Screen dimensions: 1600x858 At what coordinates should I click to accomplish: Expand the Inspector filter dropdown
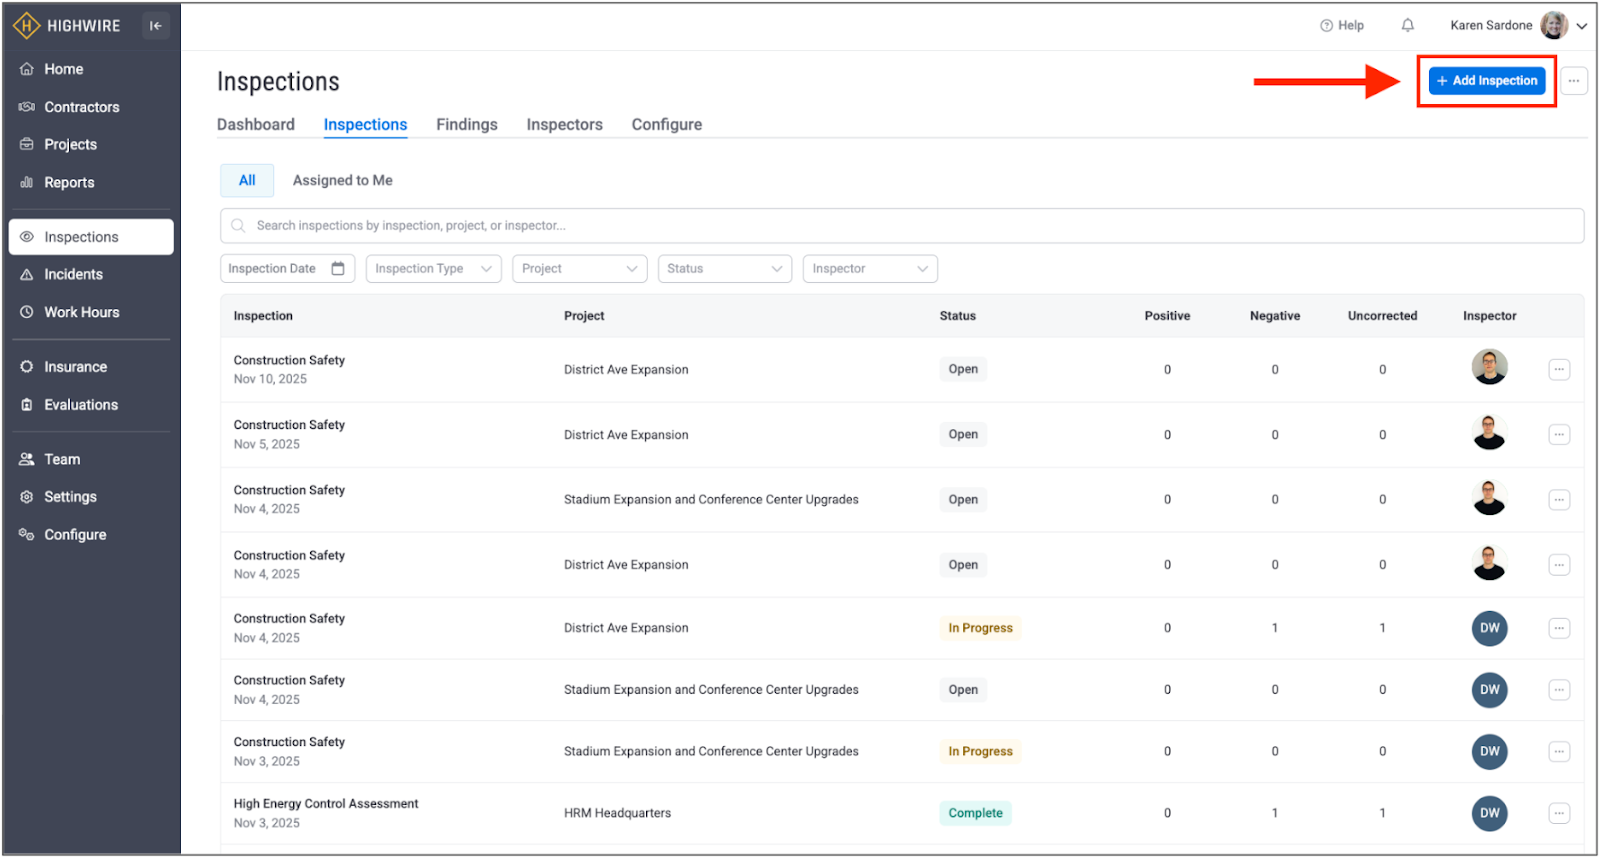(869, 269)
